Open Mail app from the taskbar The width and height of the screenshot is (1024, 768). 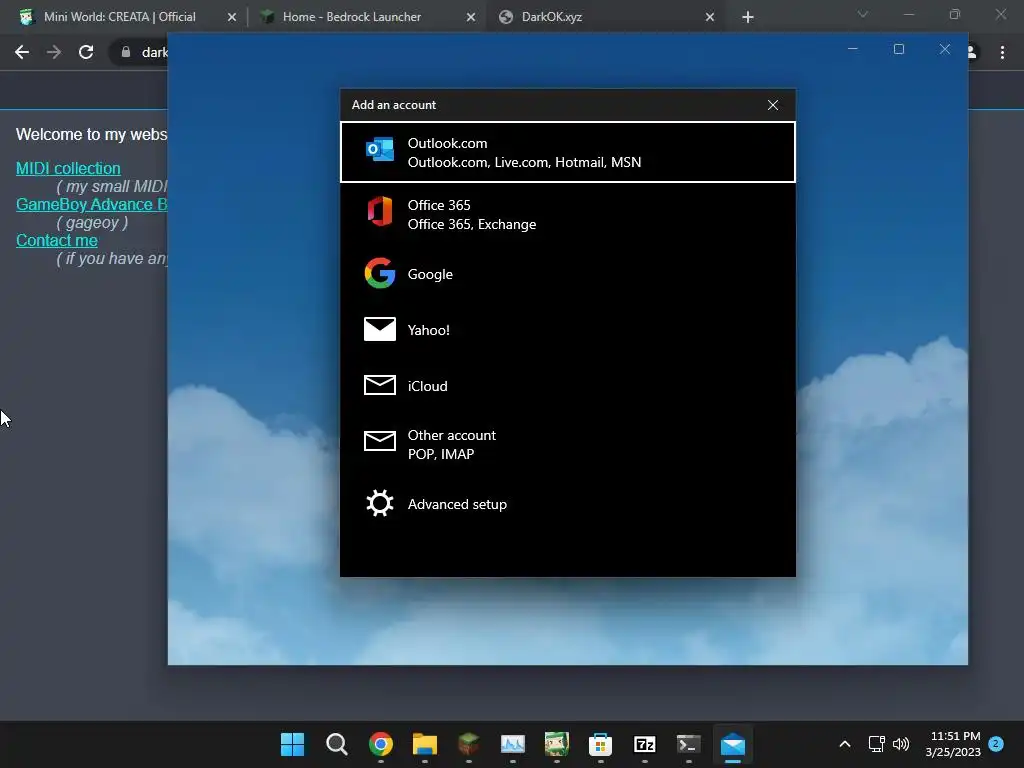pos(733,744)
